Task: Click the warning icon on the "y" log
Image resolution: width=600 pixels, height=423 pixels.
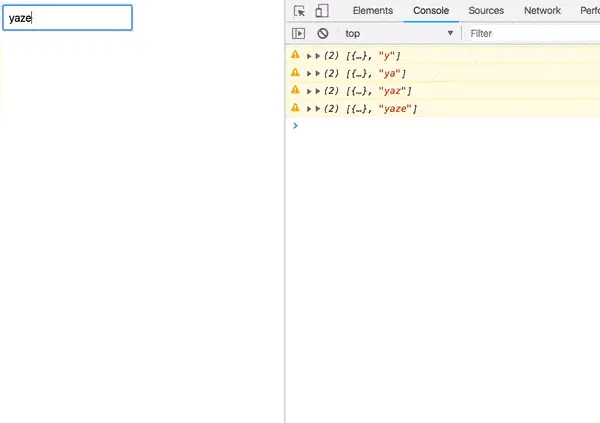Action: point(295,55)
